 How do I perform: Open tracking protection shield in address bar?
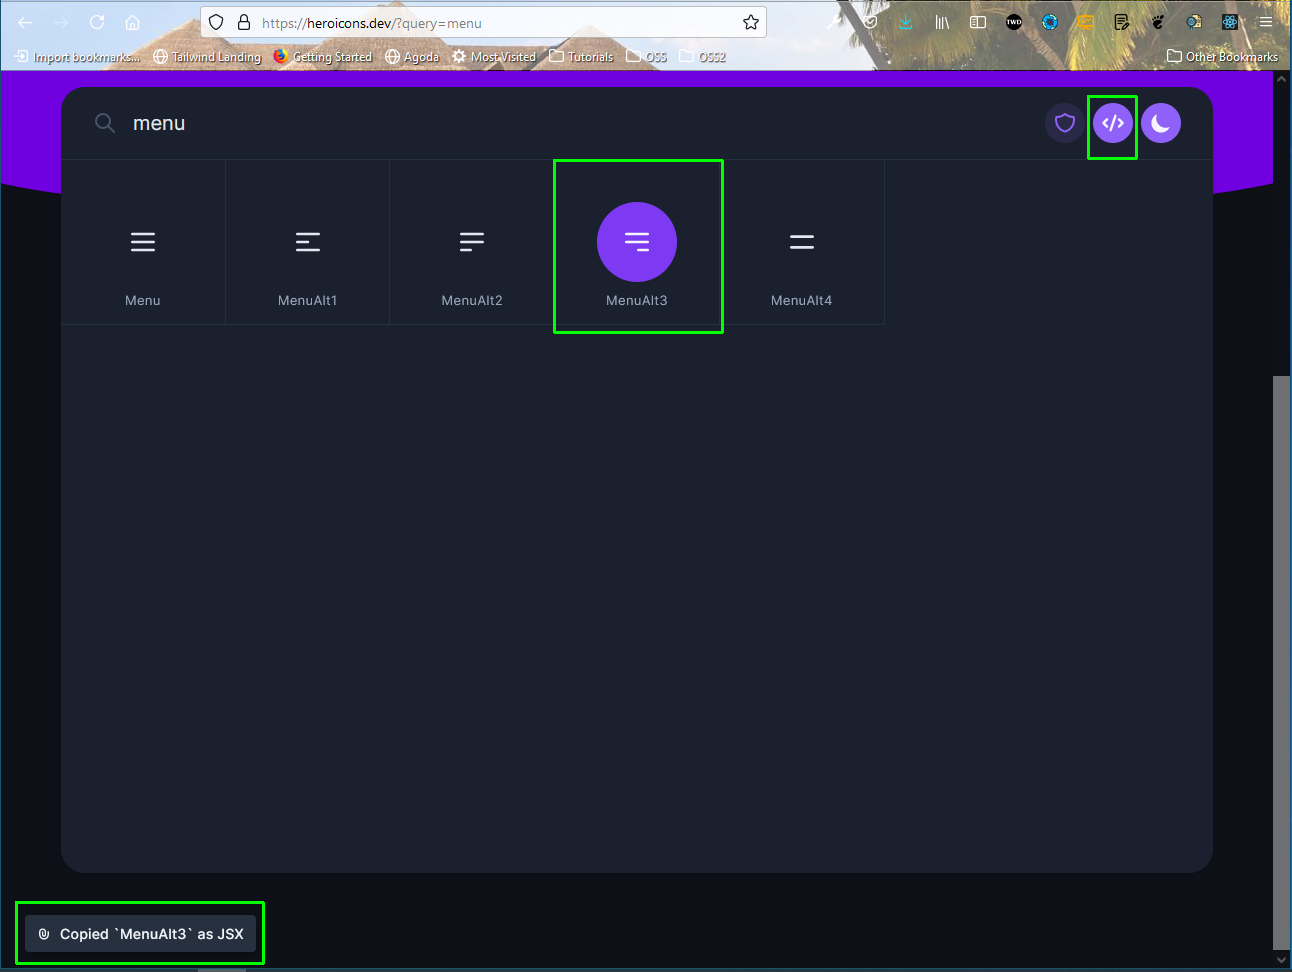pyautogui.click(x=216, y=22)
